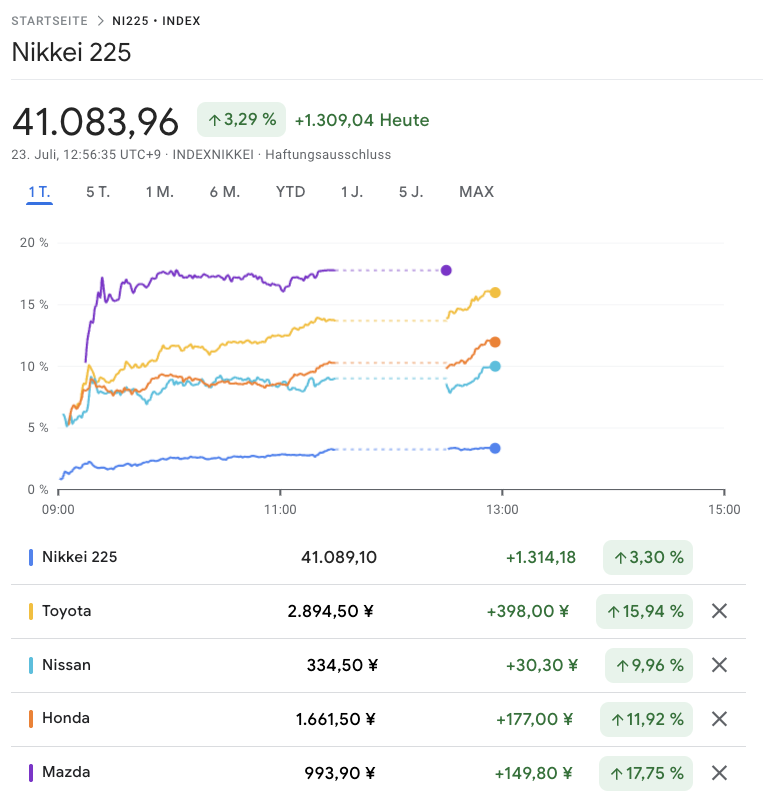763x800 pixels.
Task: Click the orange Honda chart endpoint dot
Action: pyautogui.click(x=495, y=342)
